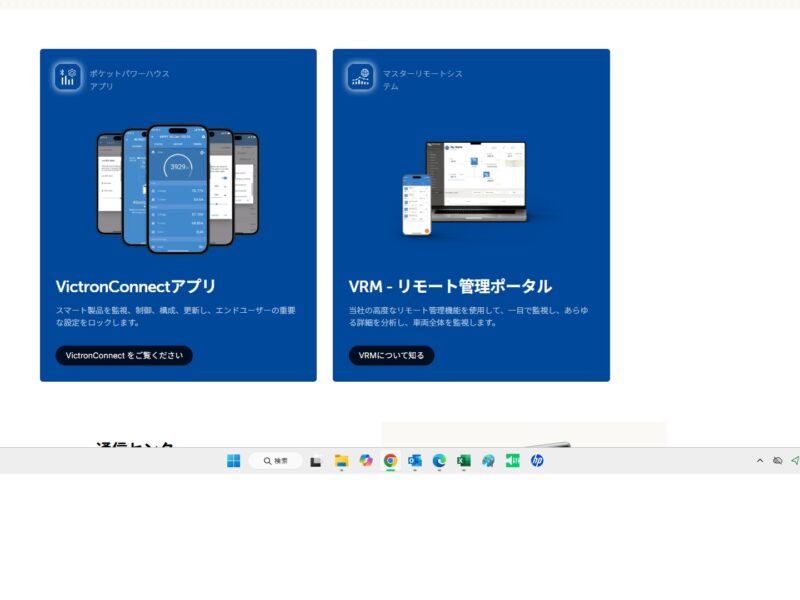
Task: Open the HP app in the taskbar
Action: (537, 461)
